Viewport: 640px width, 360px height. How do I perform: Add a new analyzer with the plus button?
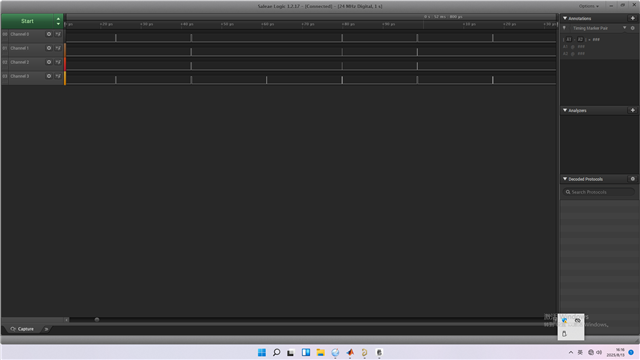point(633,110)
